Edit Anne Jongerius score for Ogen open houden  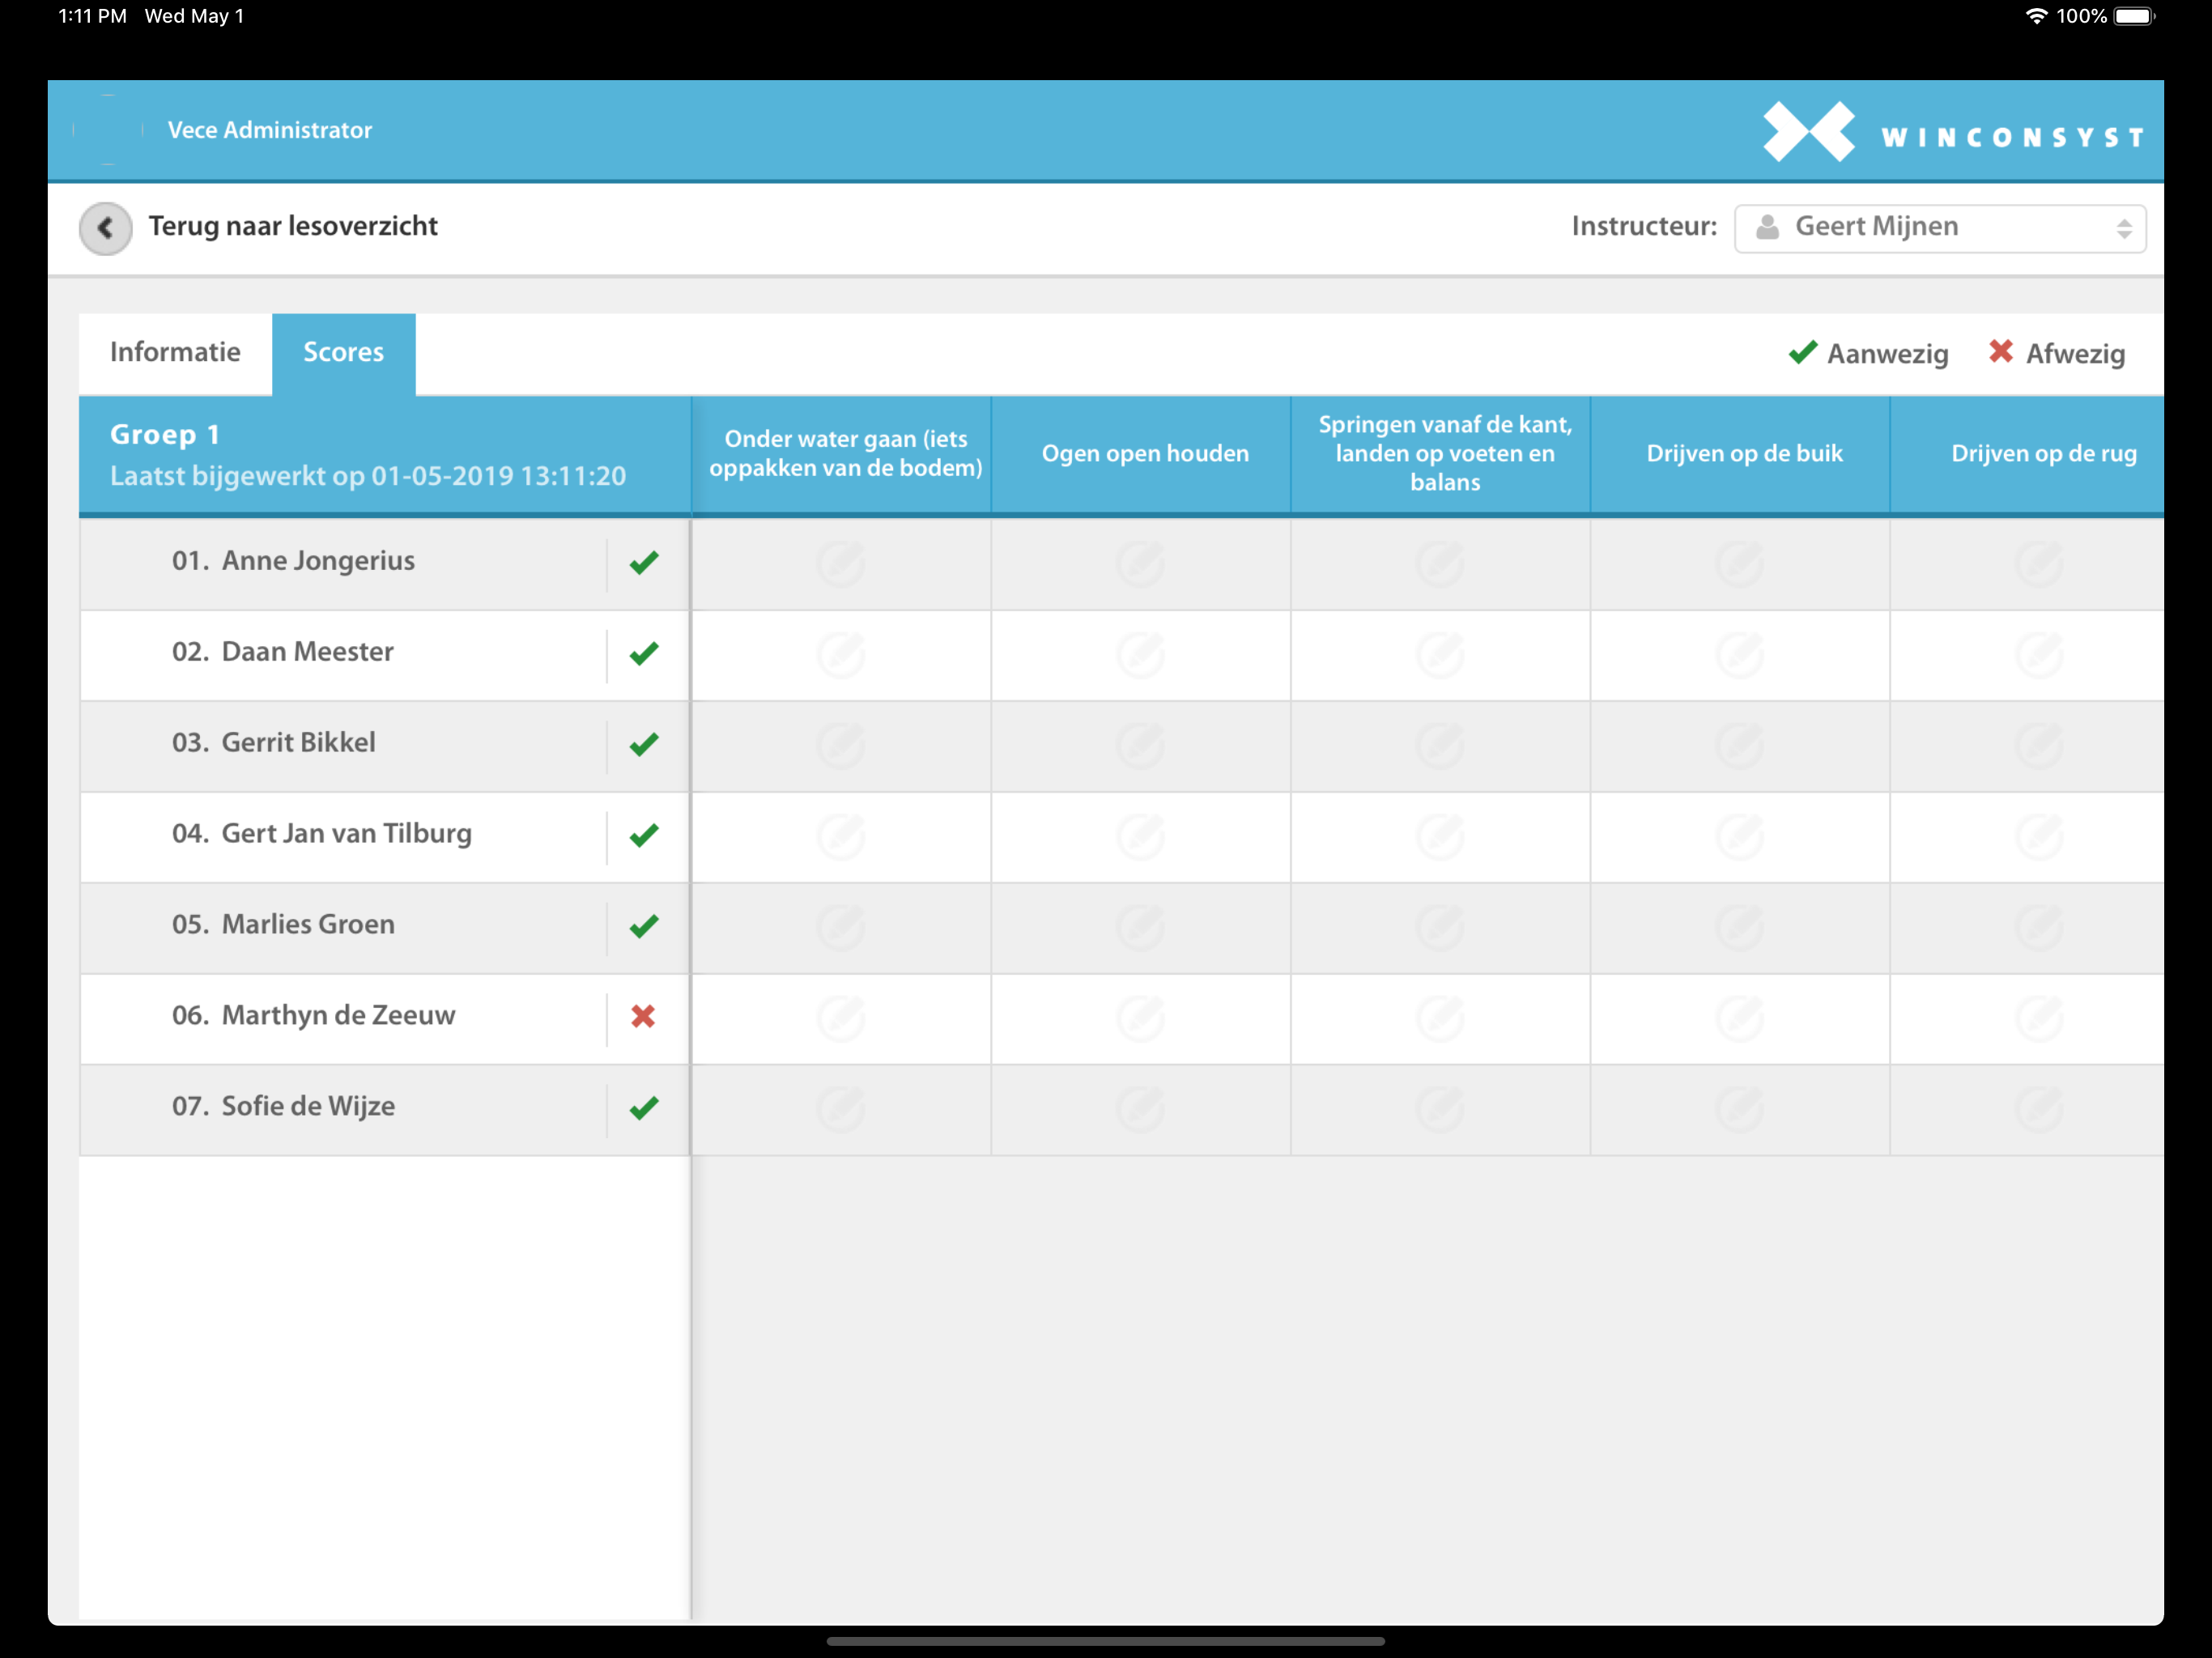coord(1141,564)
